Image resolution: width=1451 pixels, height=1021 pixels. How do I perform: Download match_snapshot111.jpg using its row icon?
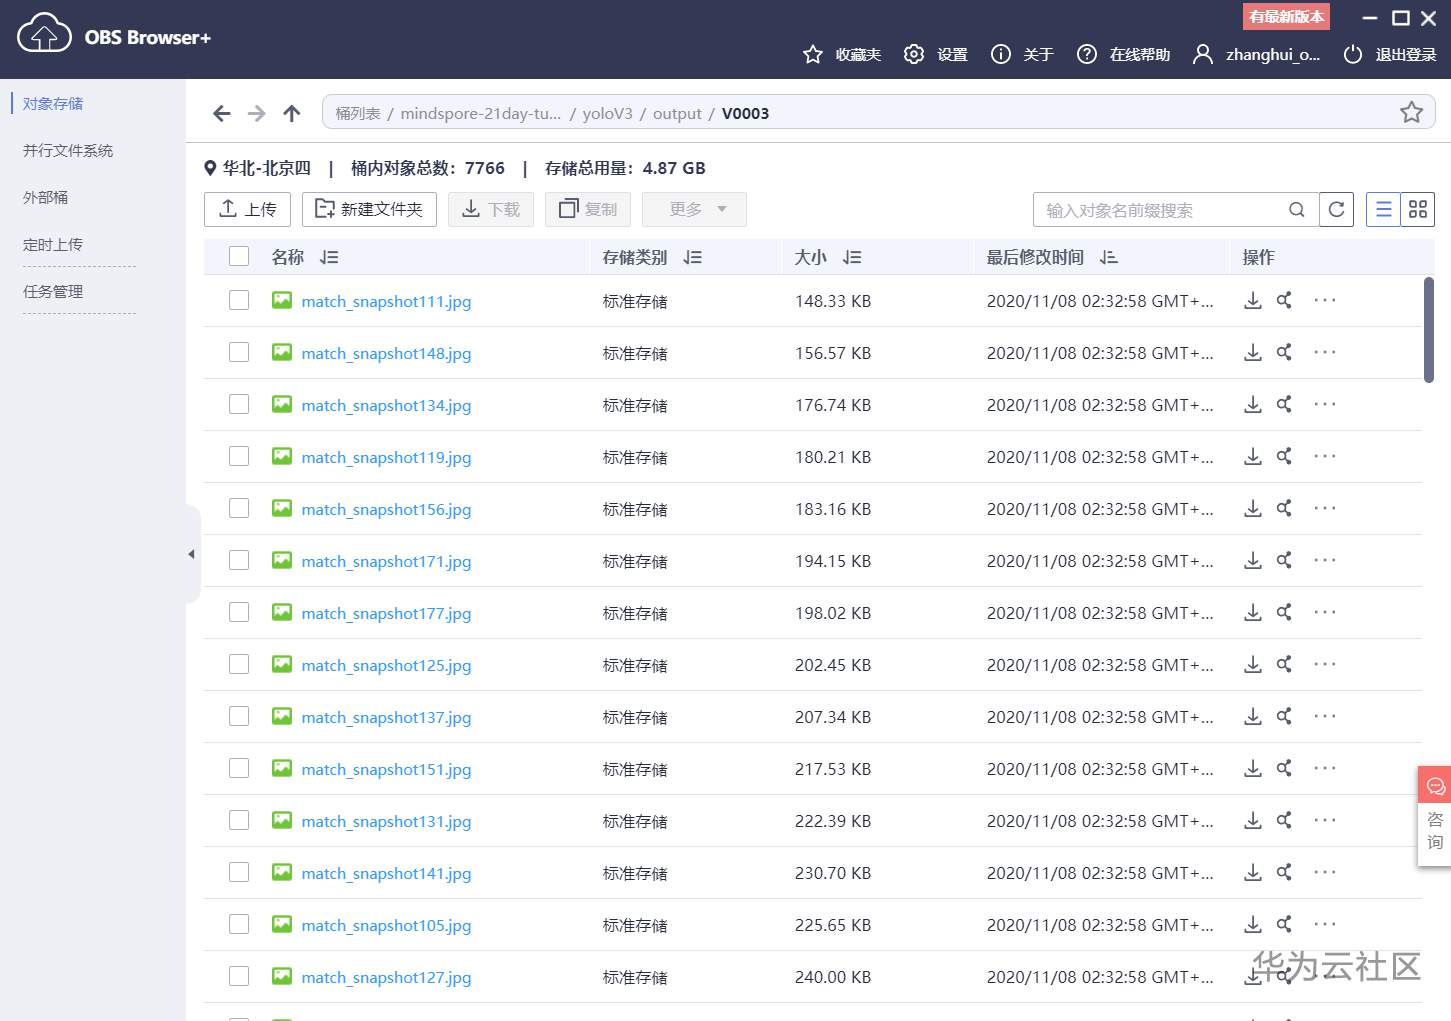(1252, 300)
